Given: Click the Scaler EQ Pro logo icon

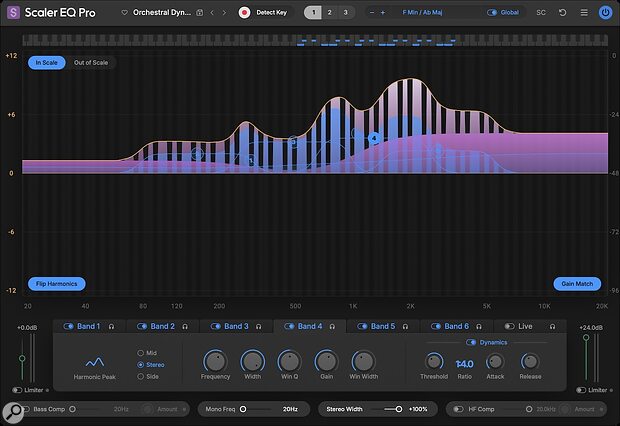Looking at the screenshot, I should (13, 13).
